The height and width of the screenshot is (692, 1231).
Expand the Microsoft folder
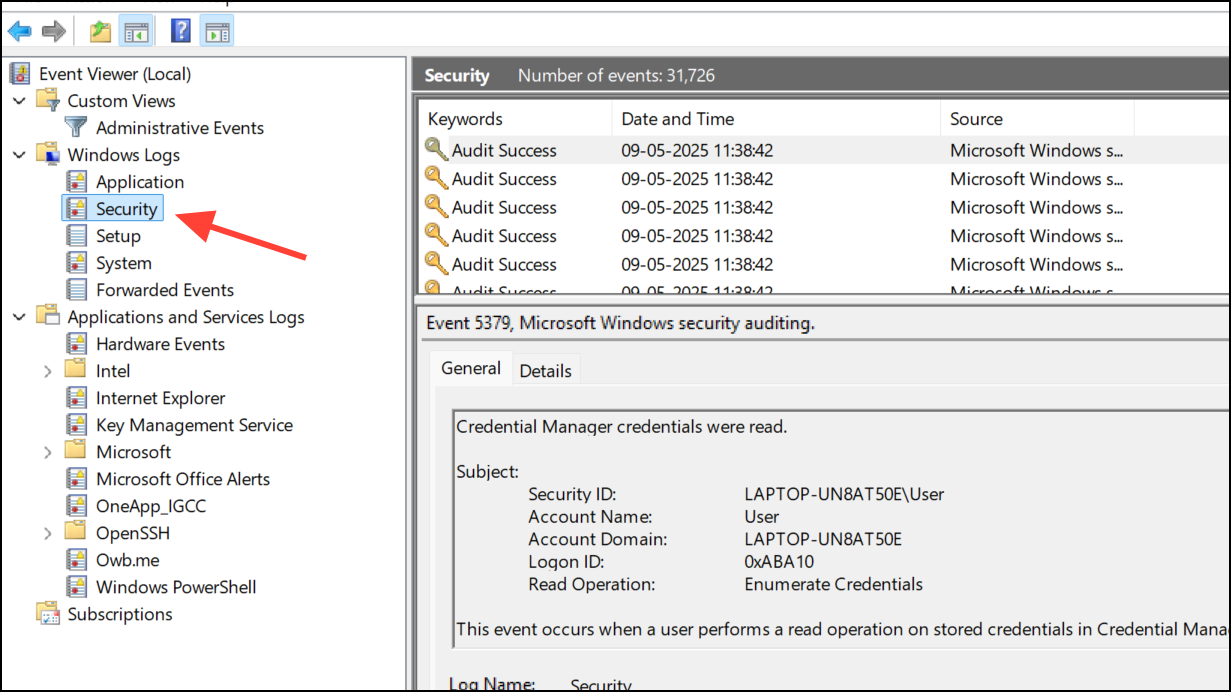pyautogui.click(x=48, y=452)
